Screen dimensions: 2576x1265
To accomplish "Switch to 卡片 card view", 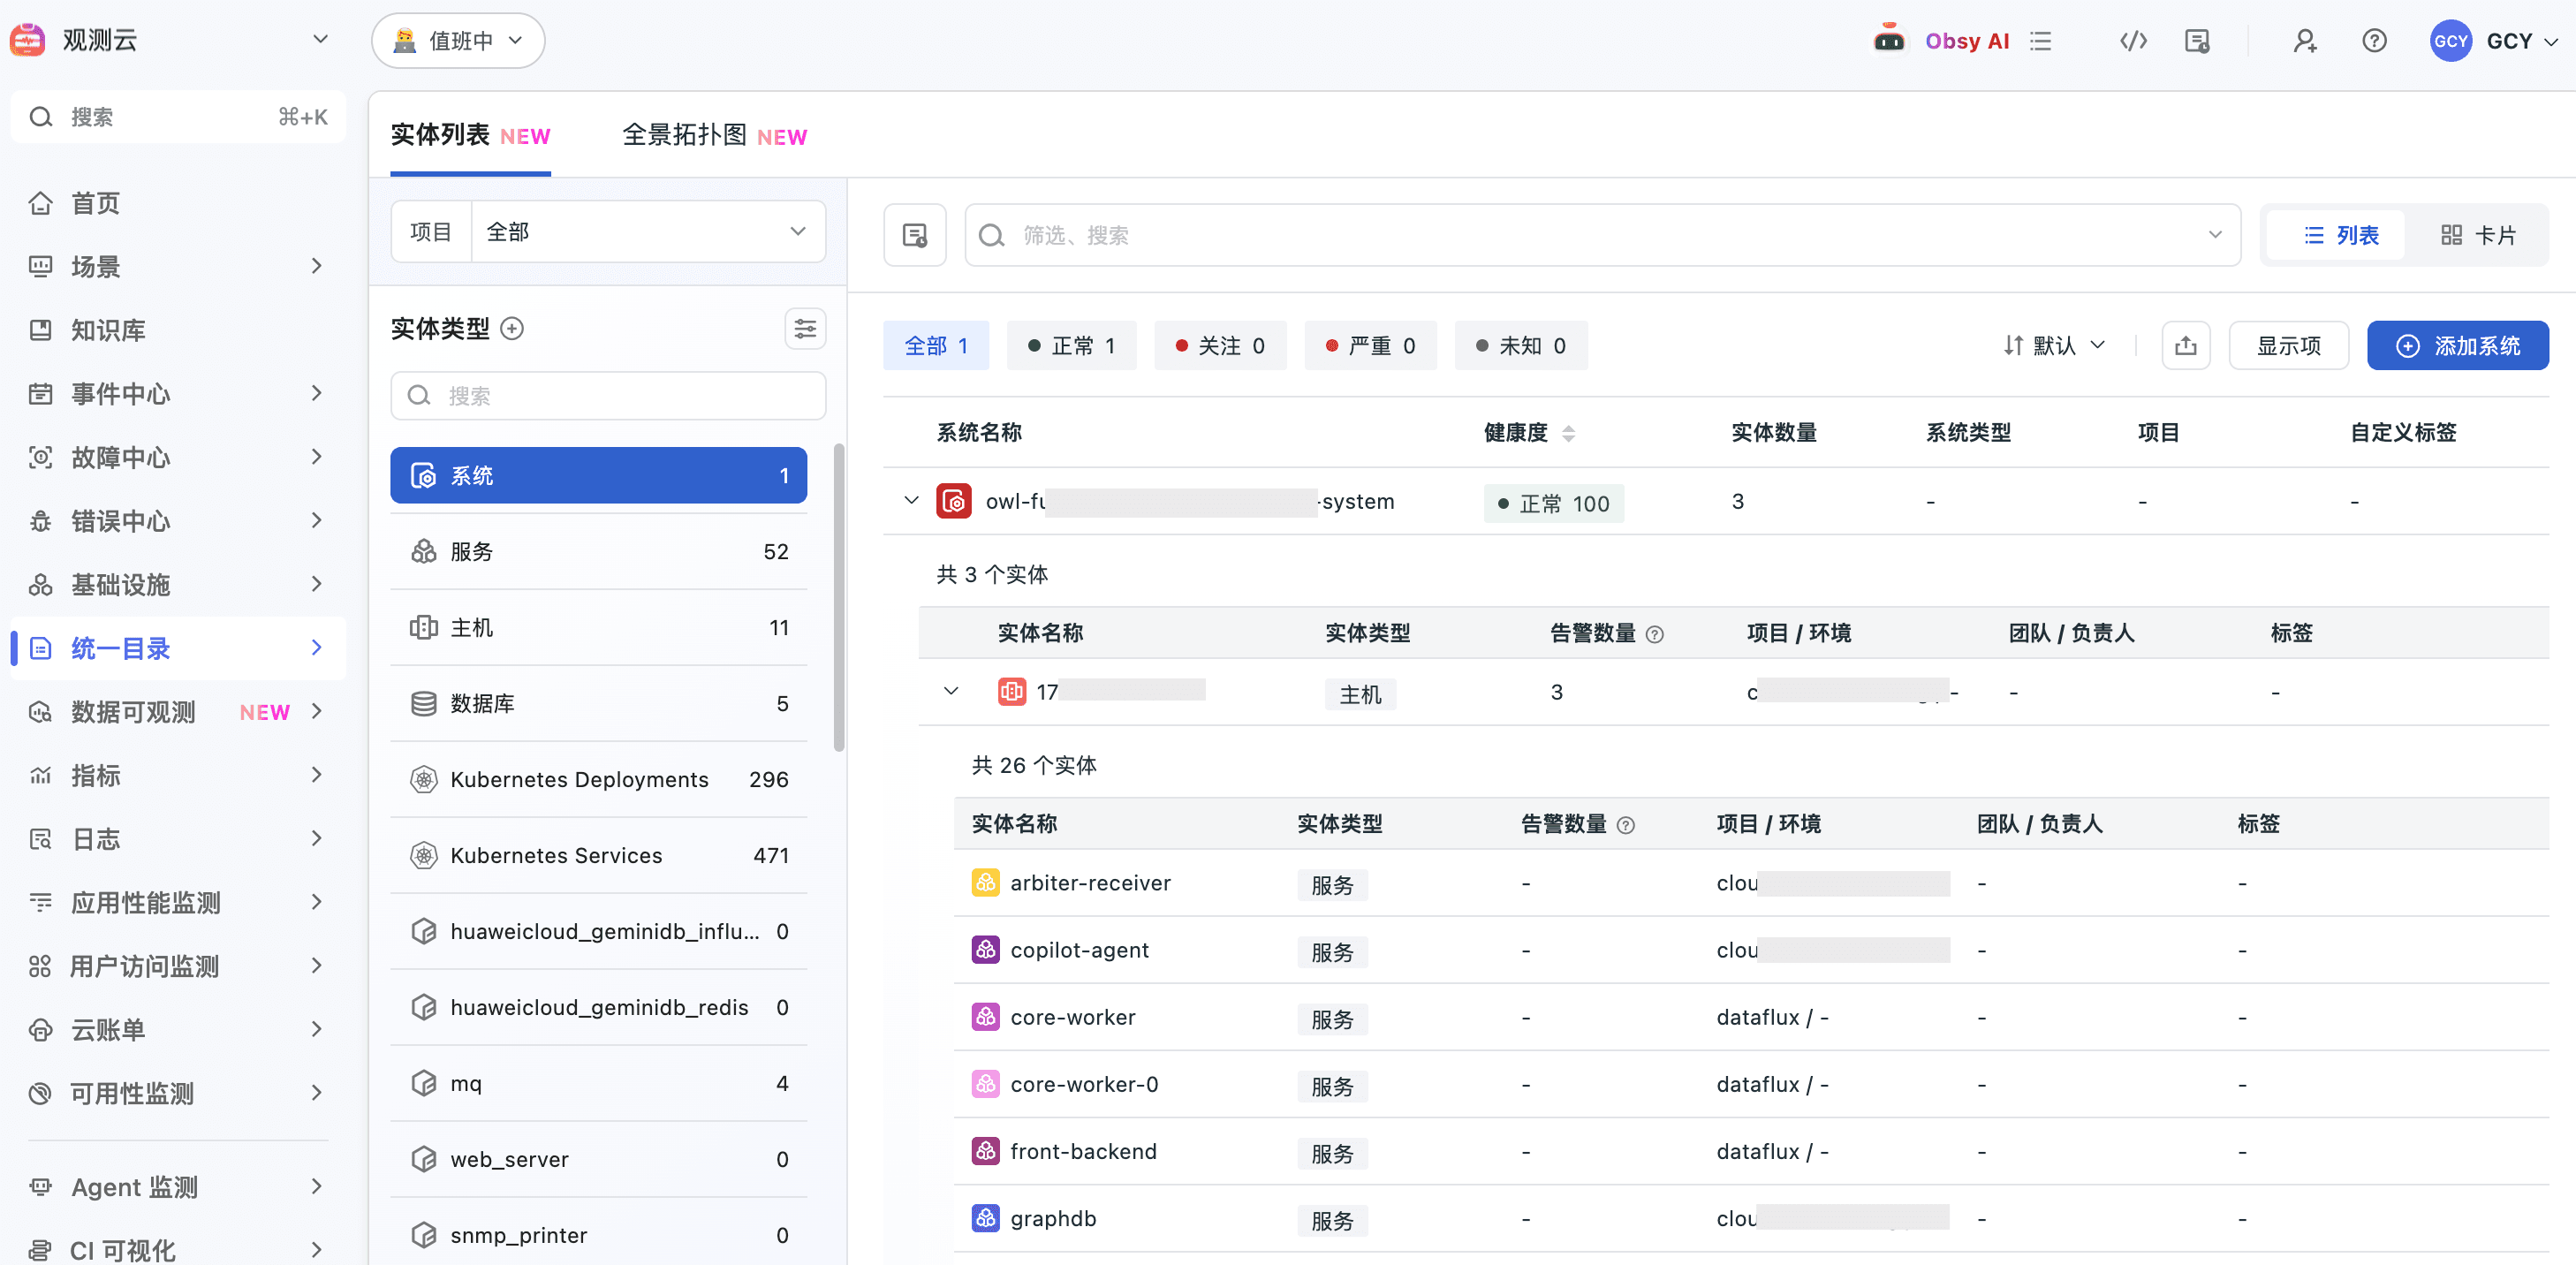I will coord(2478,235).
